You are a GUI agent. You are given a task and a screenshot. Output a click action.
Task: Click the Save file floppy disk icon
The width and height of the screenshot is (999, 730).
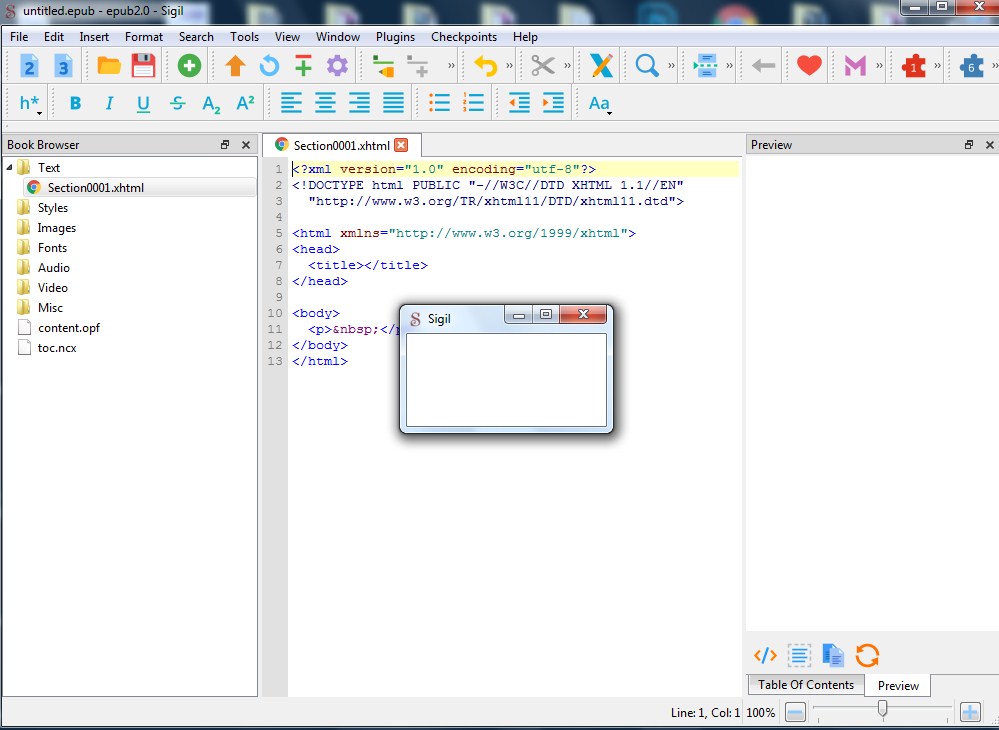tap(143, 66)
